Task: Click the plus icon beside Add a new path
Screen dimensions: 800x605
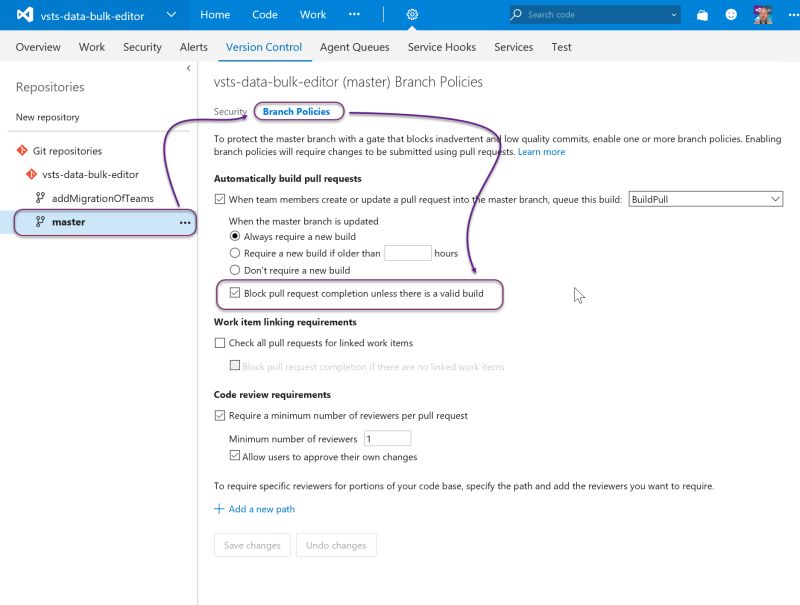Action: pos(219,509)
